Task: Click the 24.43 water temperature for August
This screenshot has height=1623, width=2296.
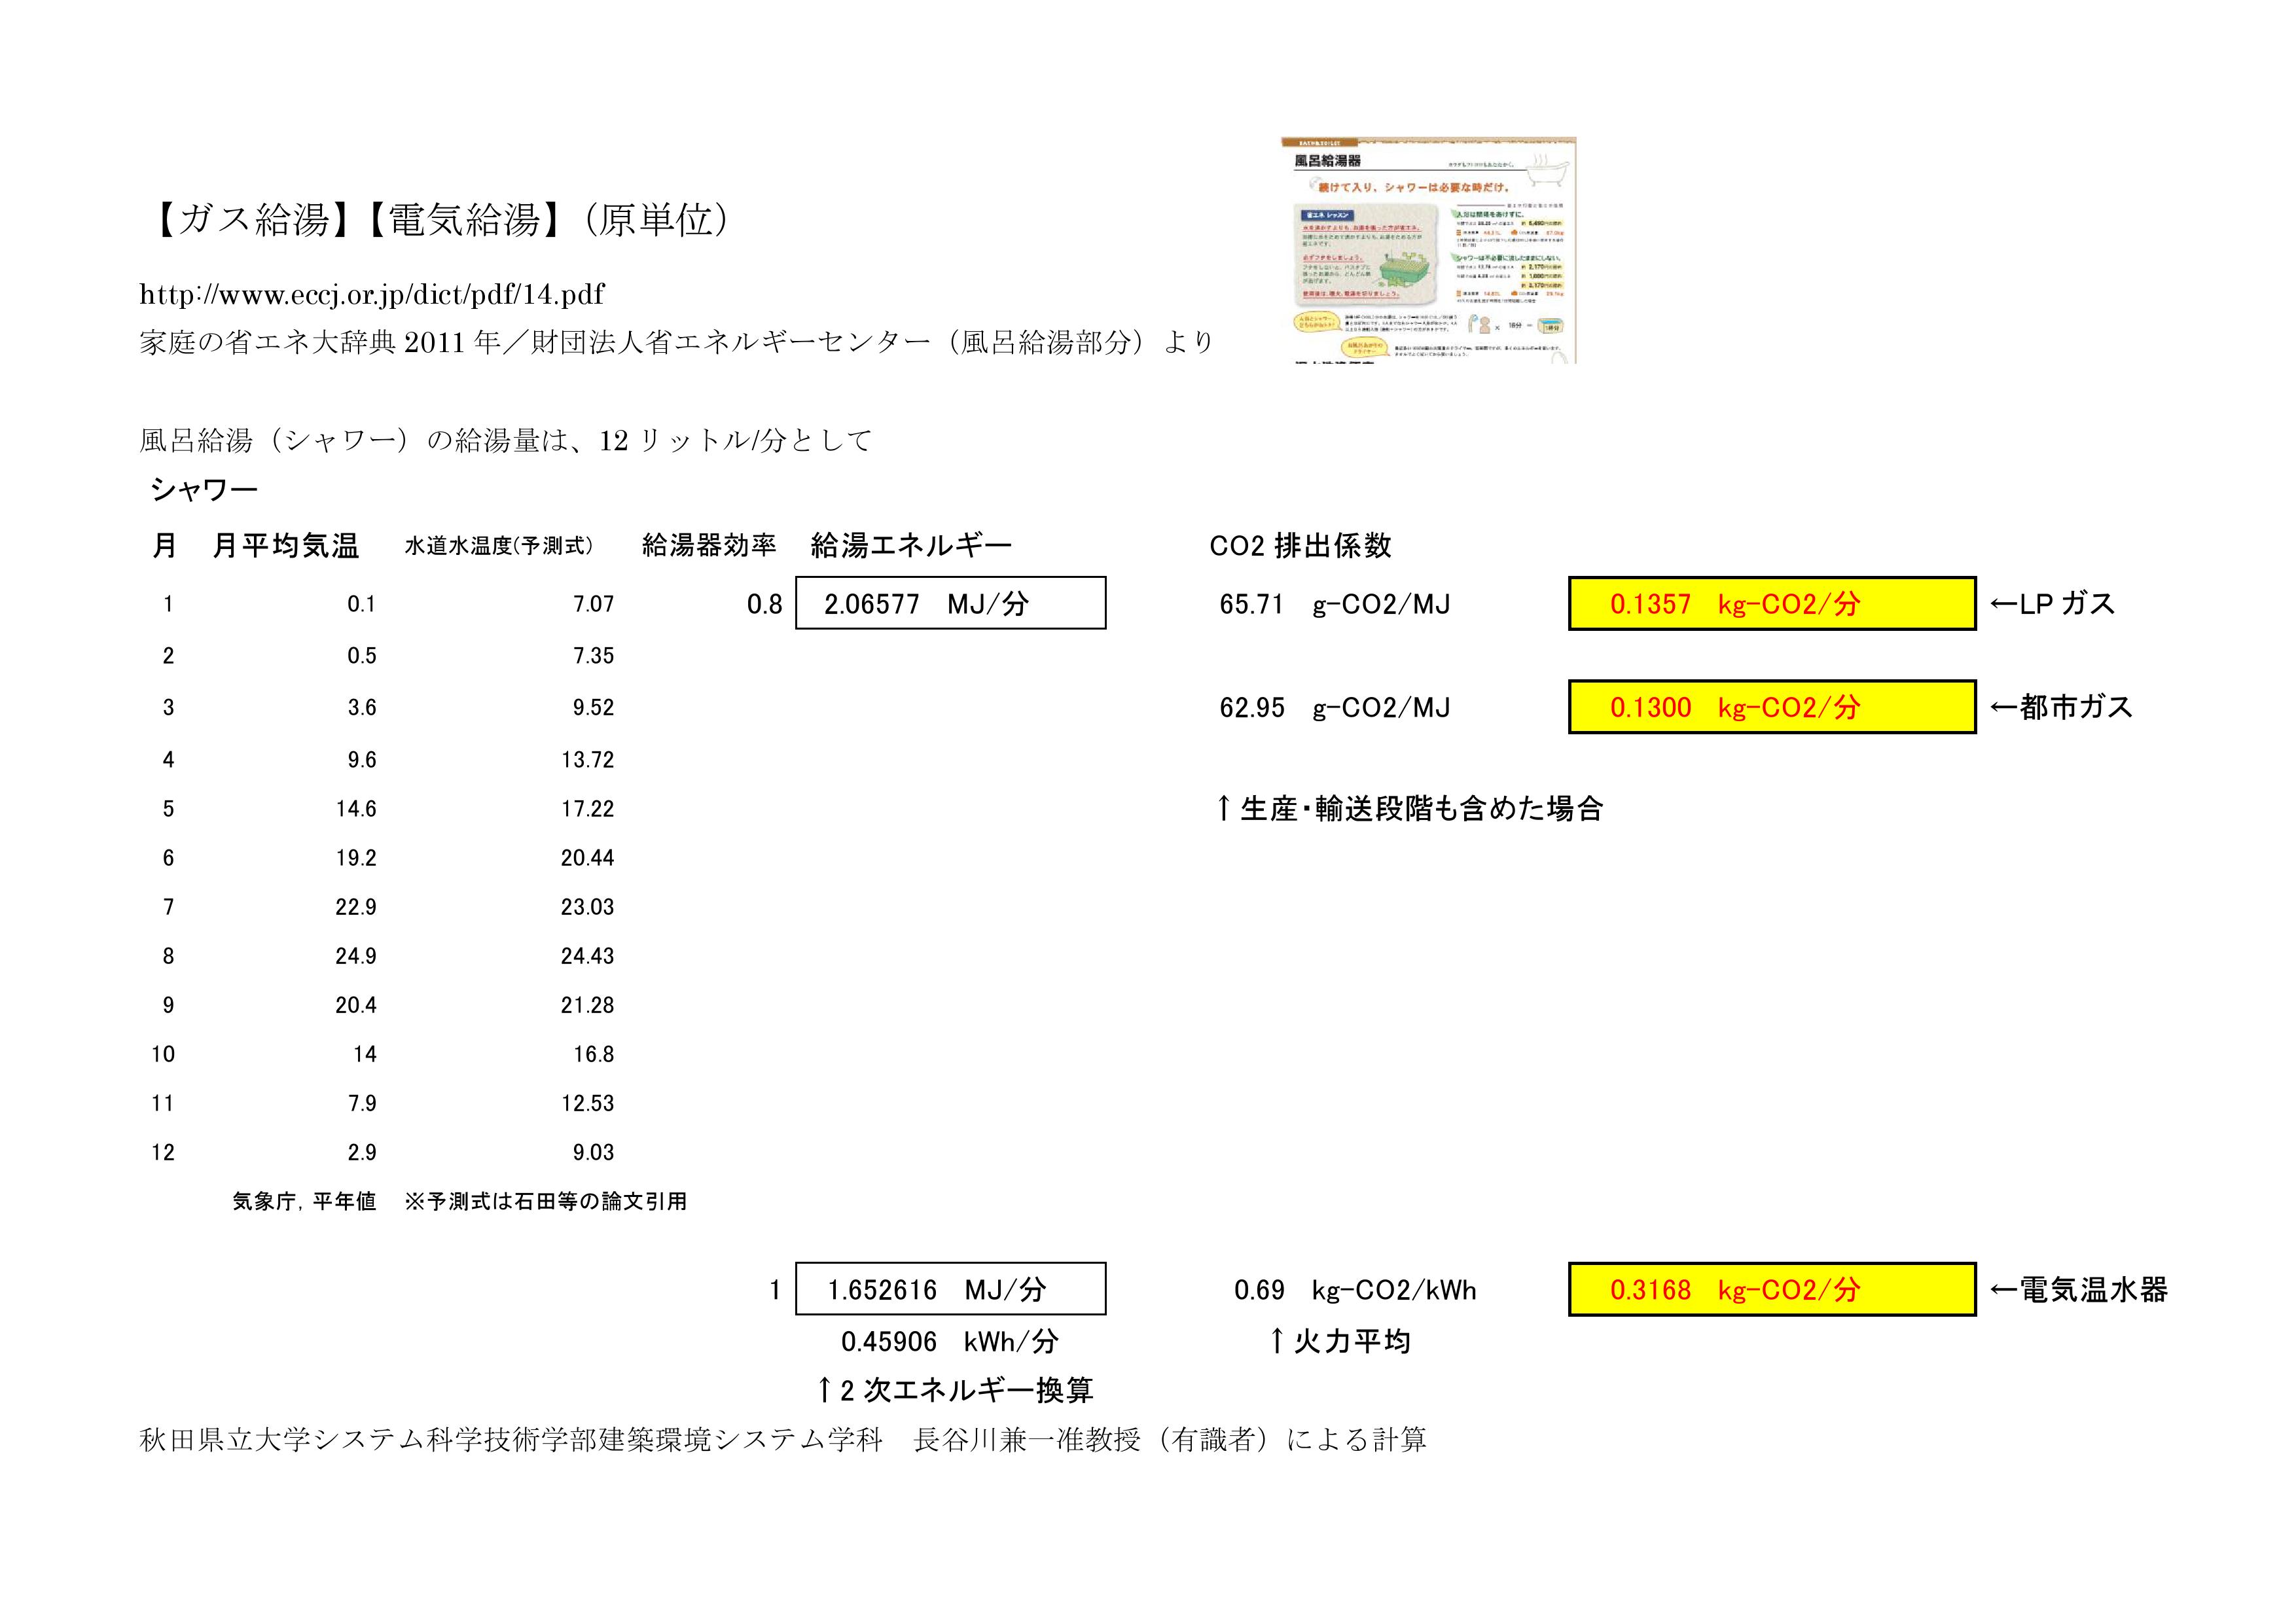Action: (587, 956)
